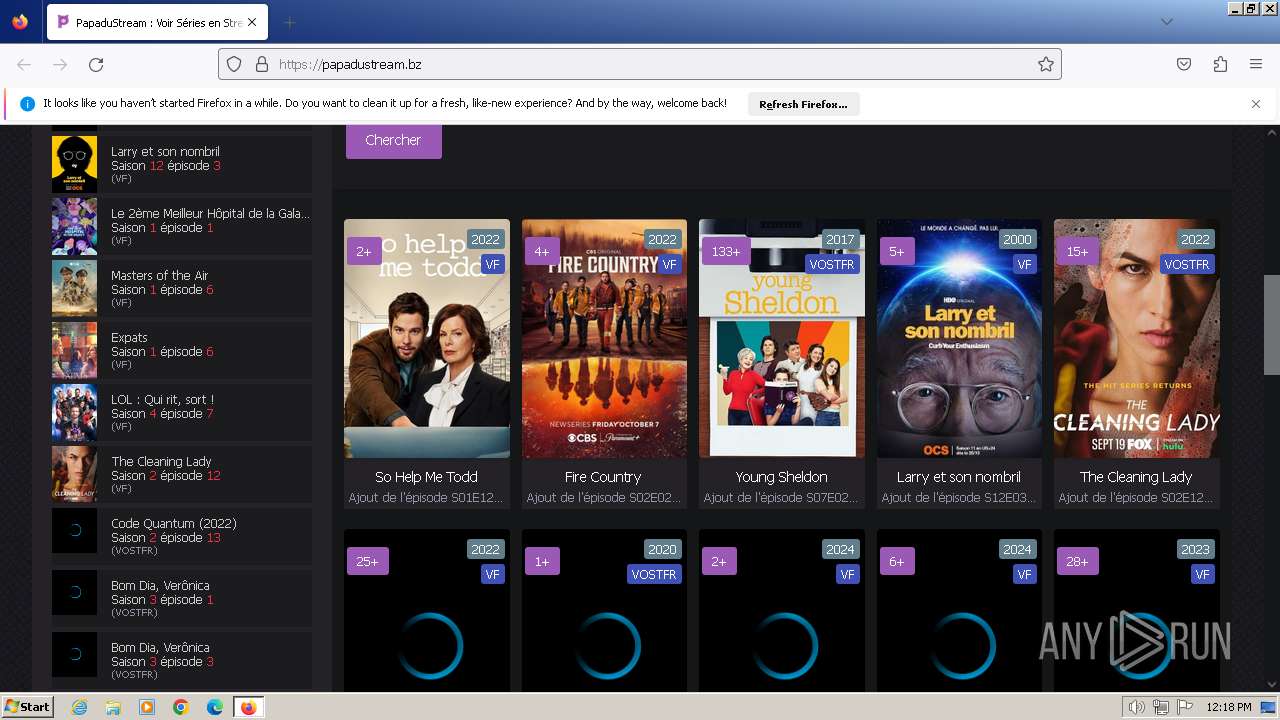Open Bom Dia, Verônica épisode 1
The height and width of the screenshot is (720, 1280).
click(181, 598)
